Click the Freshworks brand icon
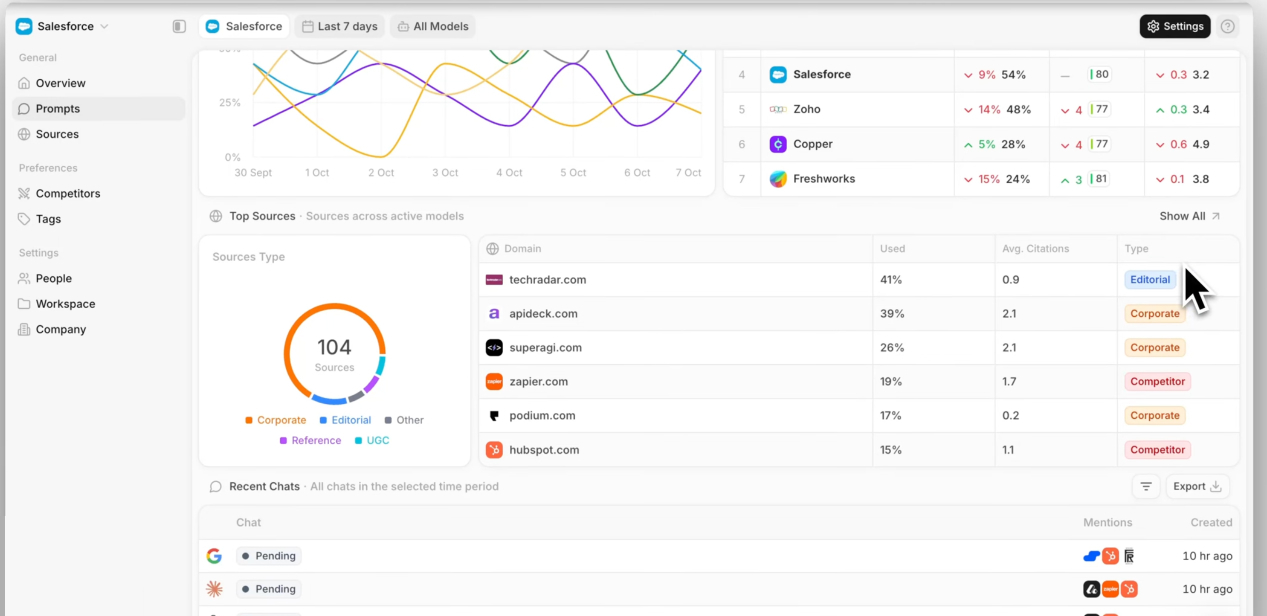Viewport: 1267px width, 616px height. click(x=778, y=179)
